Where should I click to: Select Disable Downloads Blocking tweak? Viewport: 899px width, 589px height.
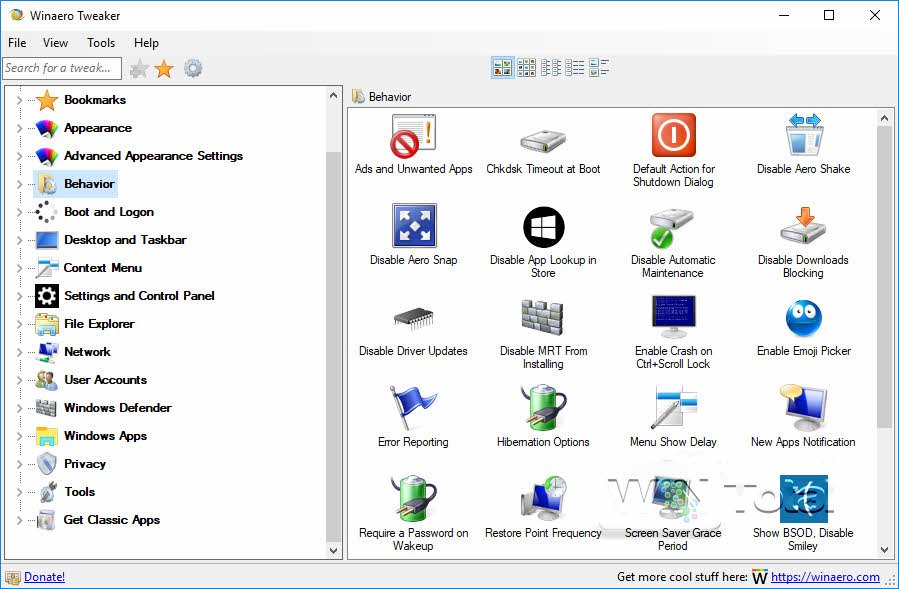(x=803, y=242)
